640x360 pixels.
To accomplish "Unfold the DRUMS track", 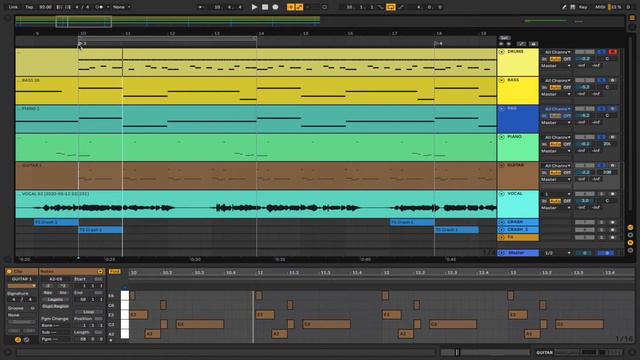I will tap(502, 52).
